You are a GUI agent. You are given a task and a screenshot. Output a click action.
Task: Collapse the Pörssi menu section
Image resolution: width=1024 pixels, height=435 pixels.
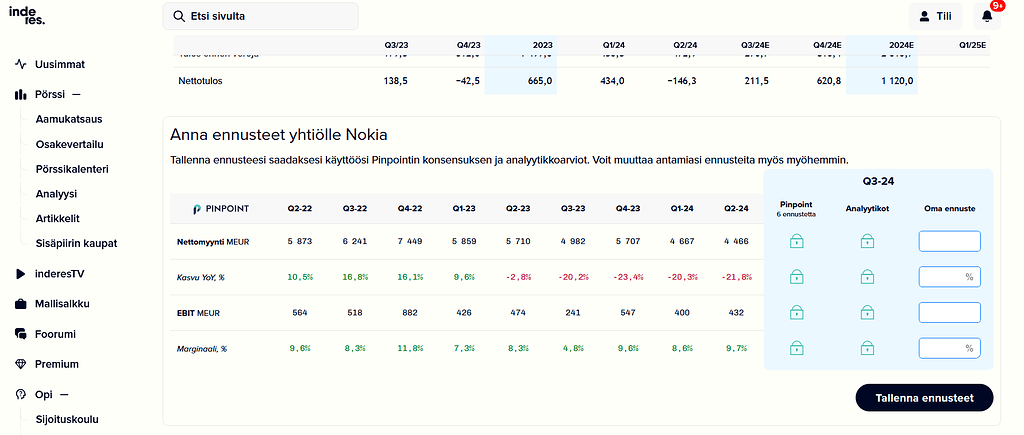tap(75, 95)
